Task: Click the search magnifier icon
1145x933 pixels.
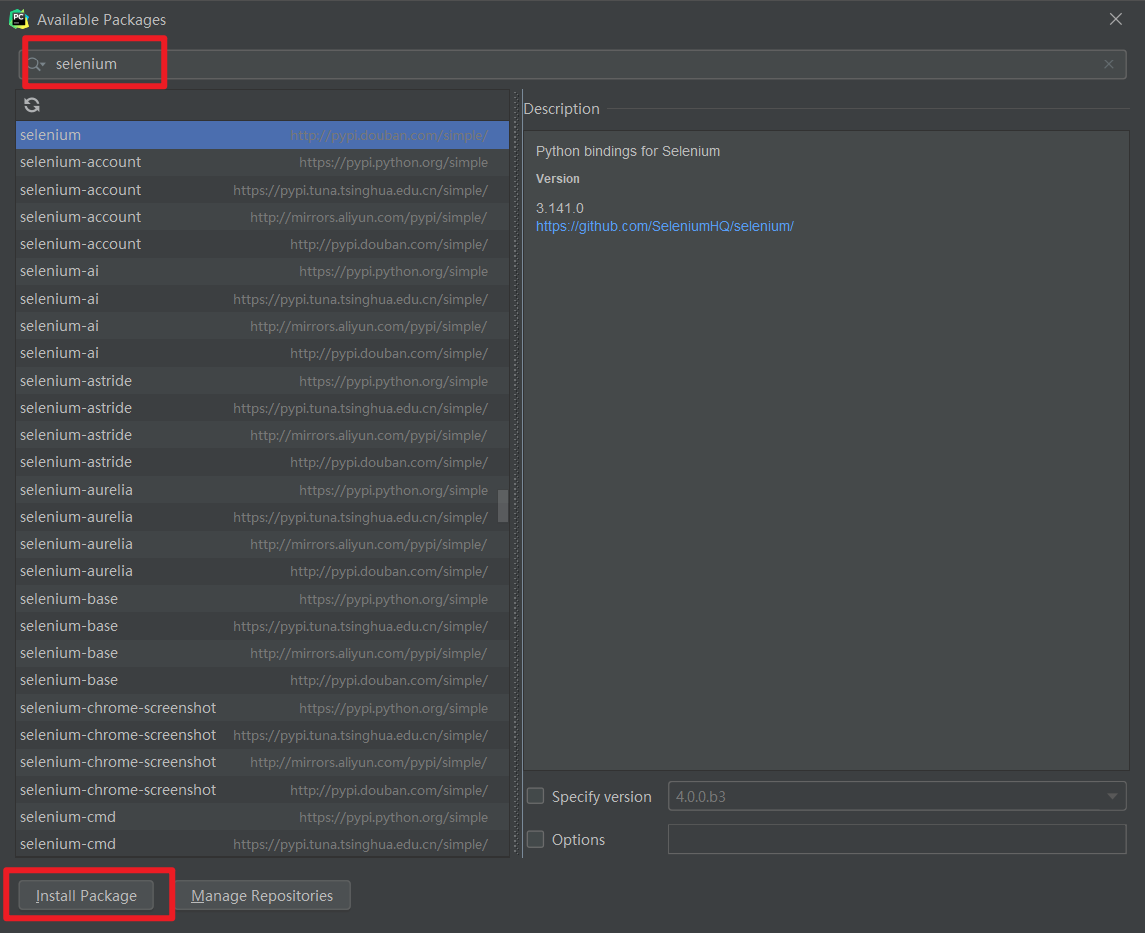Action: pos(35,64)
